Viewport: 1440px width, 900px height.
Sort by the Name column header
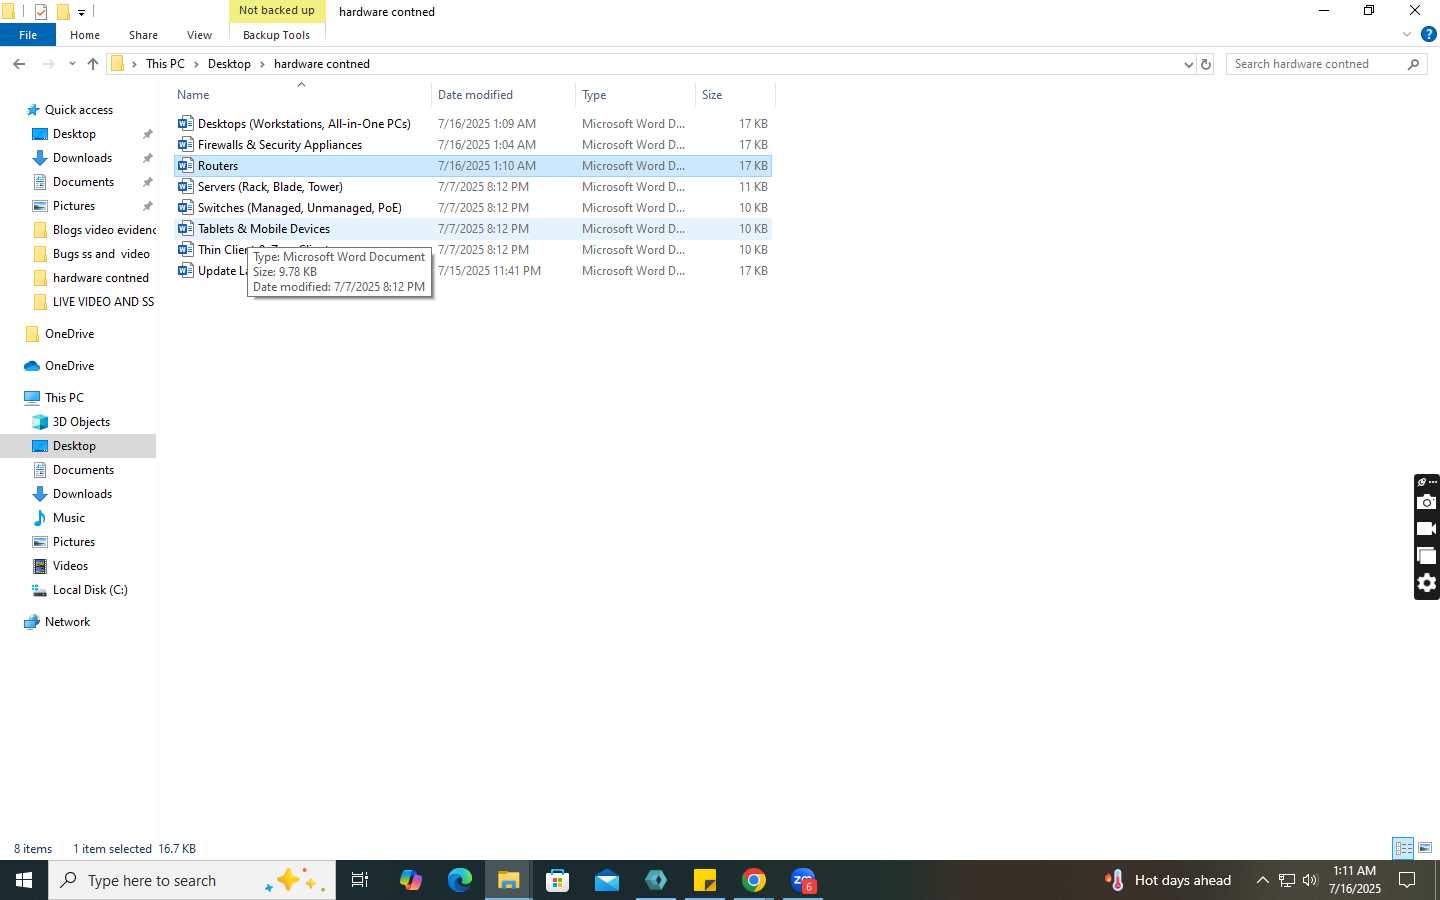[x=301, y=95]
